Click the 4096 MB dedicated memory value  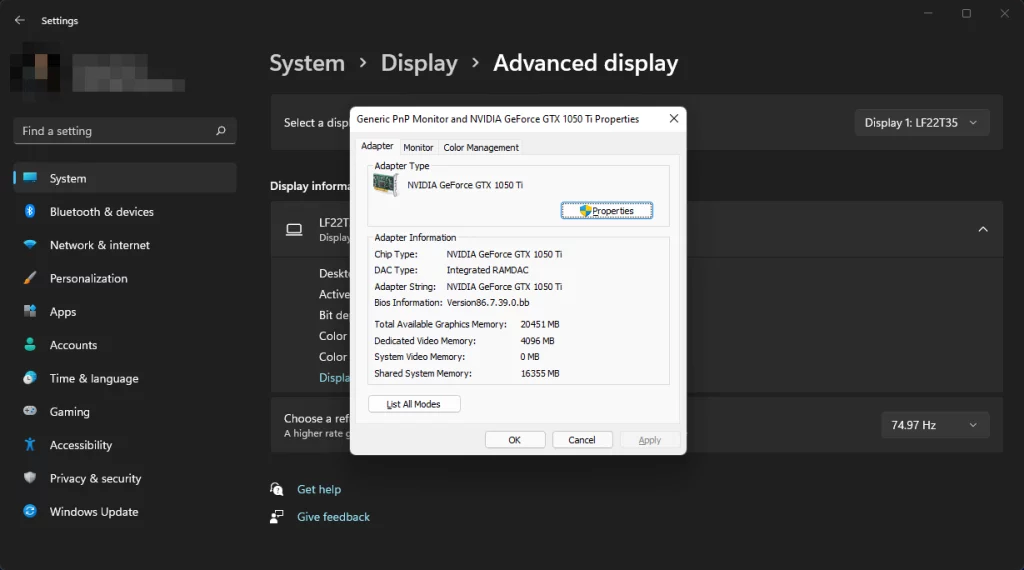(537, 341)
